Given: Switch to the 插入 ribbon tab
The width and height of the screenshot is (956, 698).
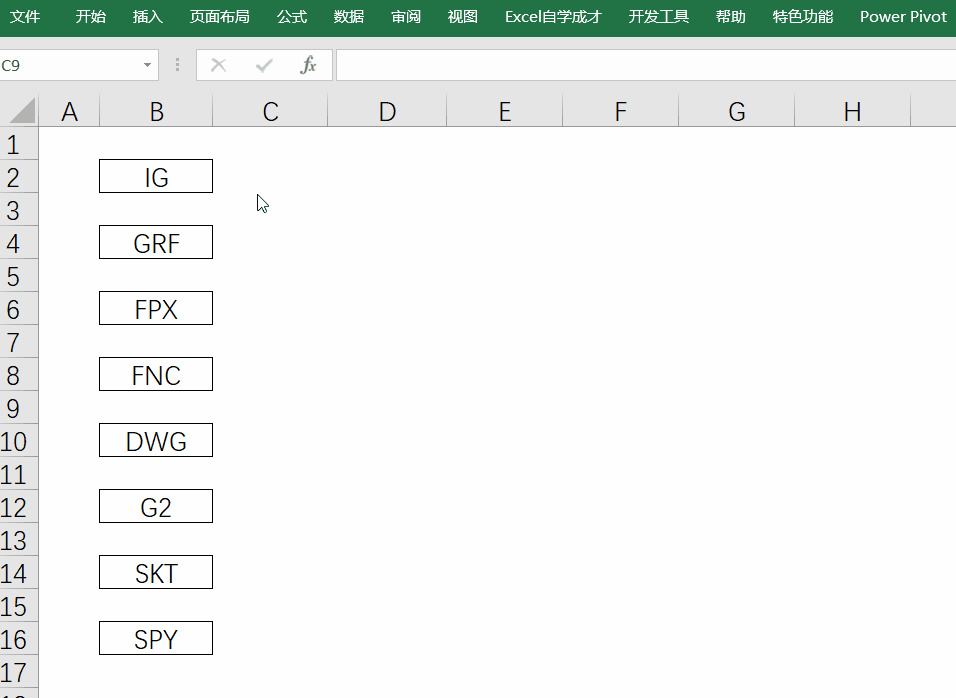Looking at the screenshot, I should pos(147,17).
